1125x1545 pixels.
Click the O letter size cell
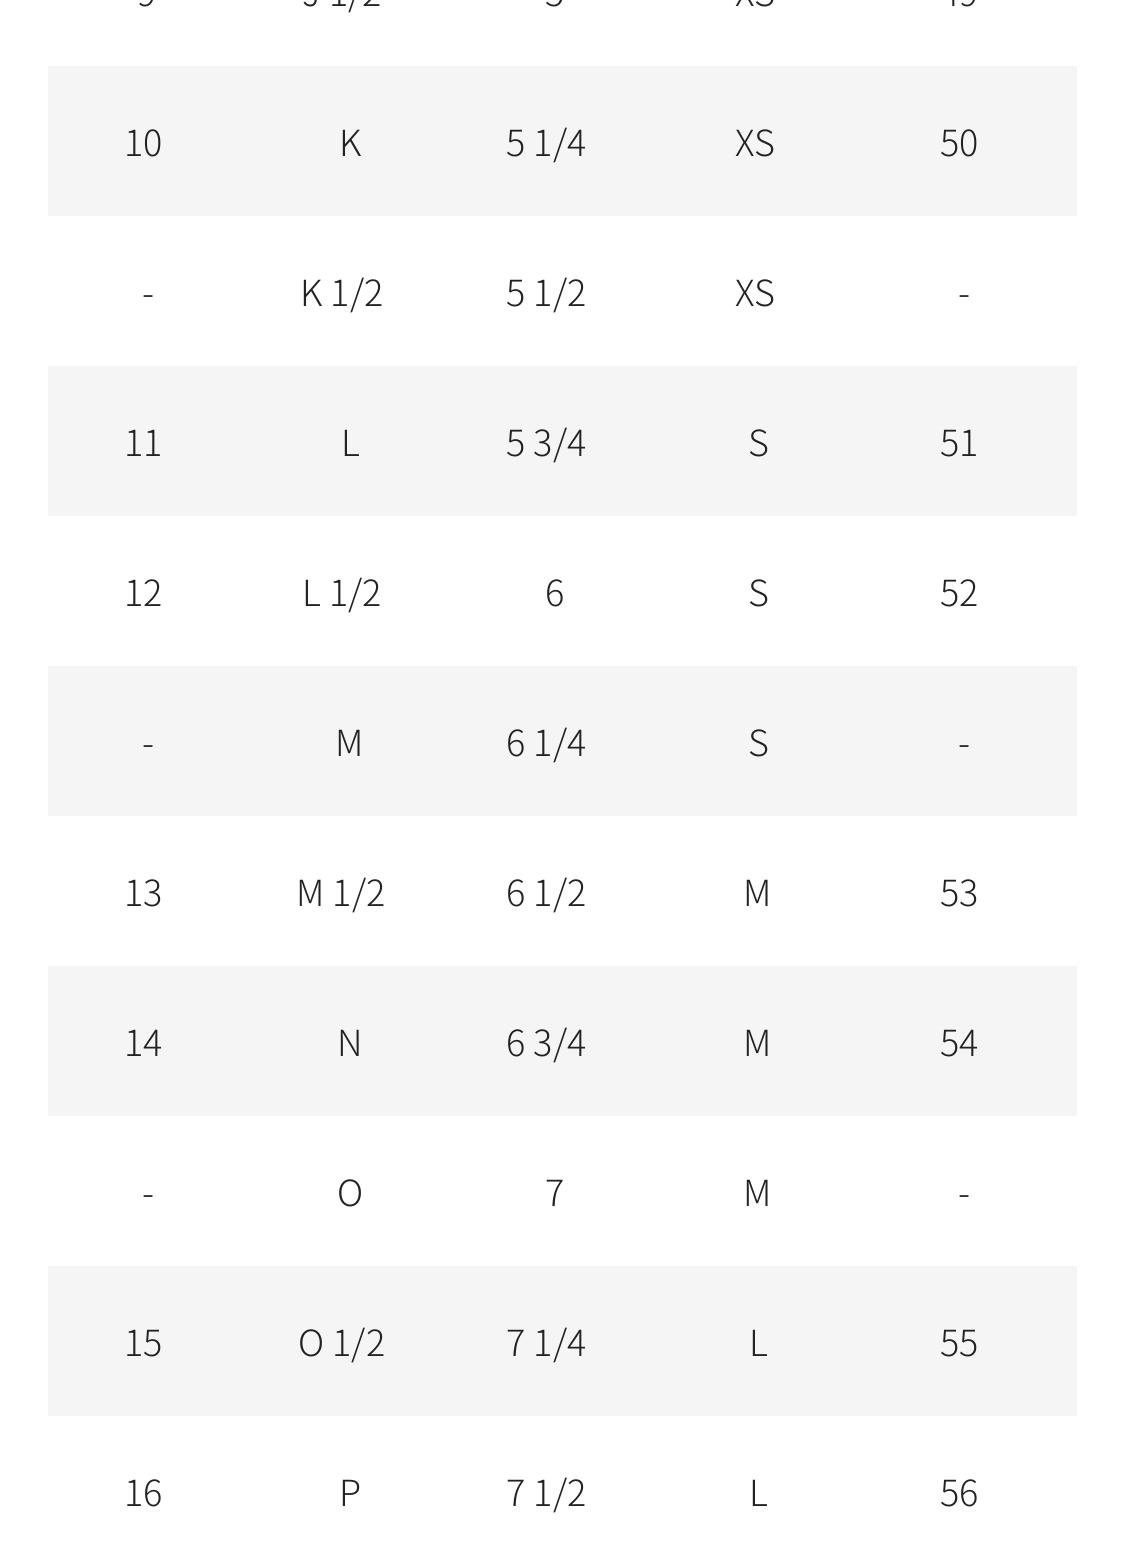click(349, 1193)
